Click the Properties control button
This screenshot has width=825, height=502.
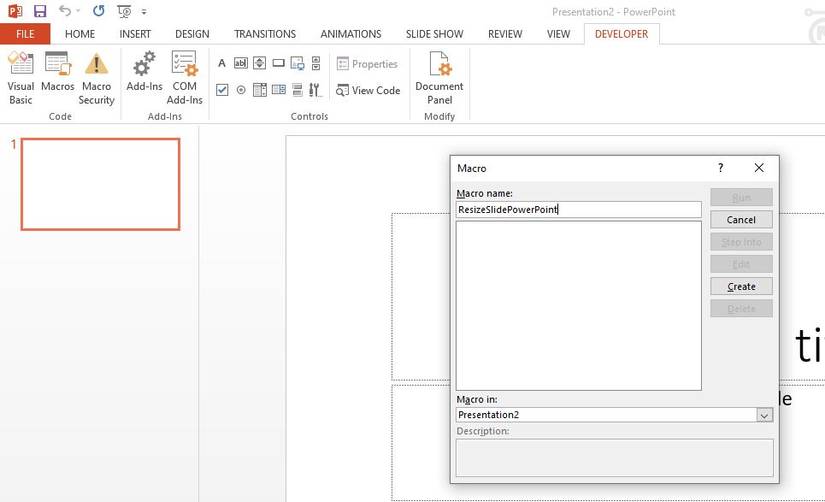pyautogui.click(x=367, y=64)
